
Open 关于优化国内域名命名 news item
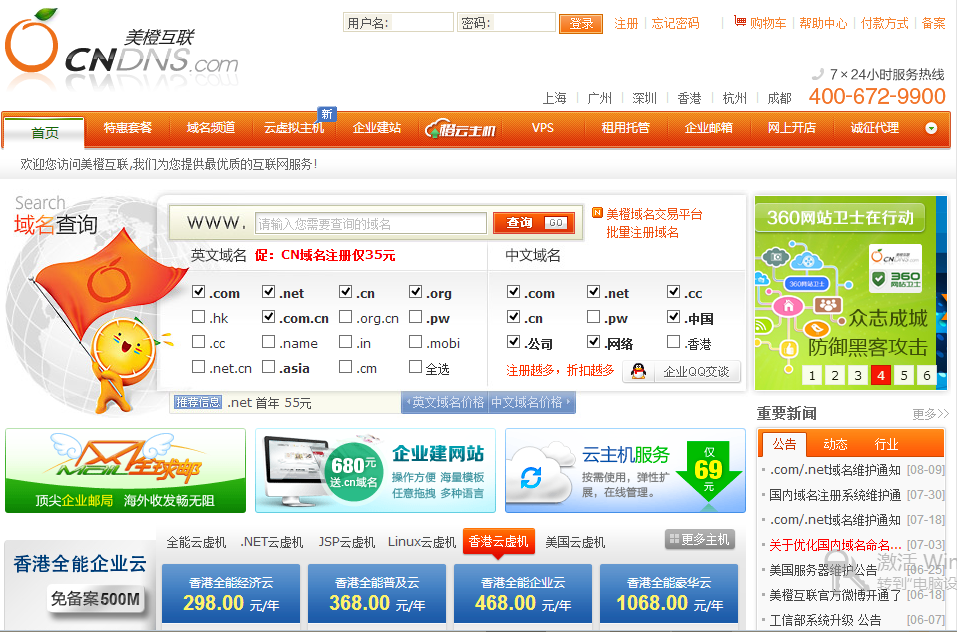(x=834, y=545)
